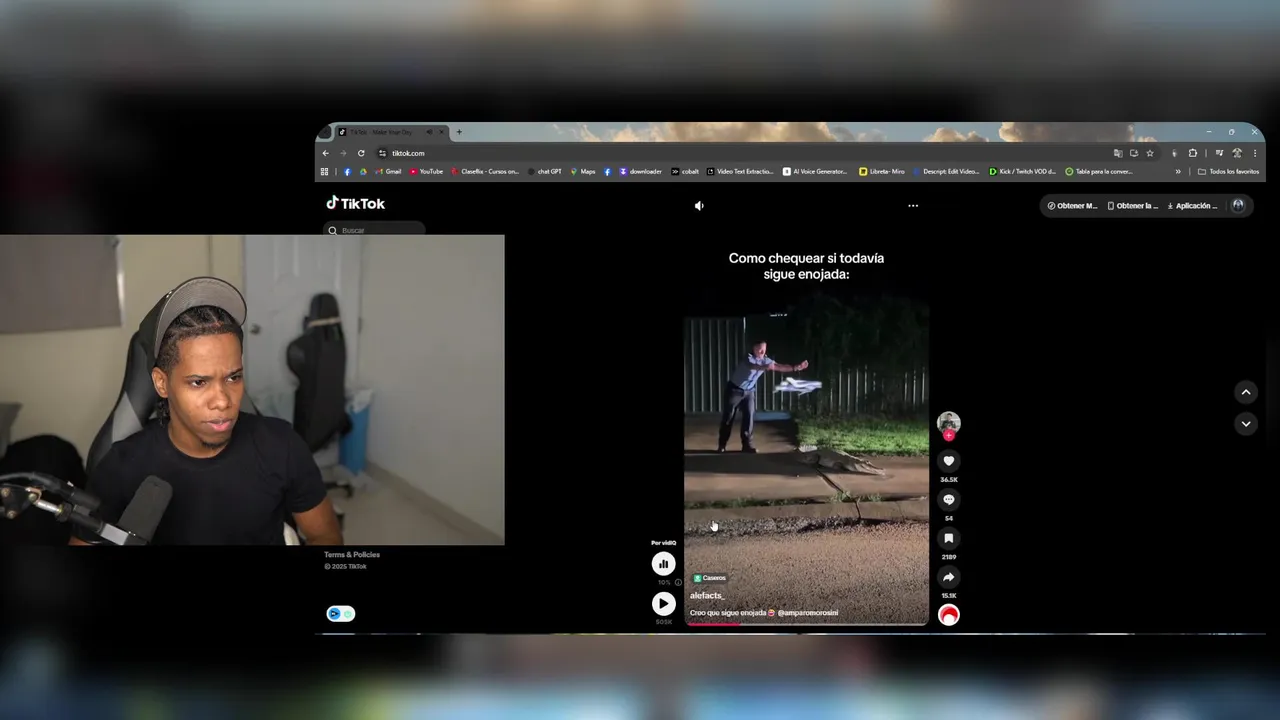Viewport: 1280px width, 720px height.
Task: Open the profile avatar in TikTok header
Action: [x=1238, y=205]
